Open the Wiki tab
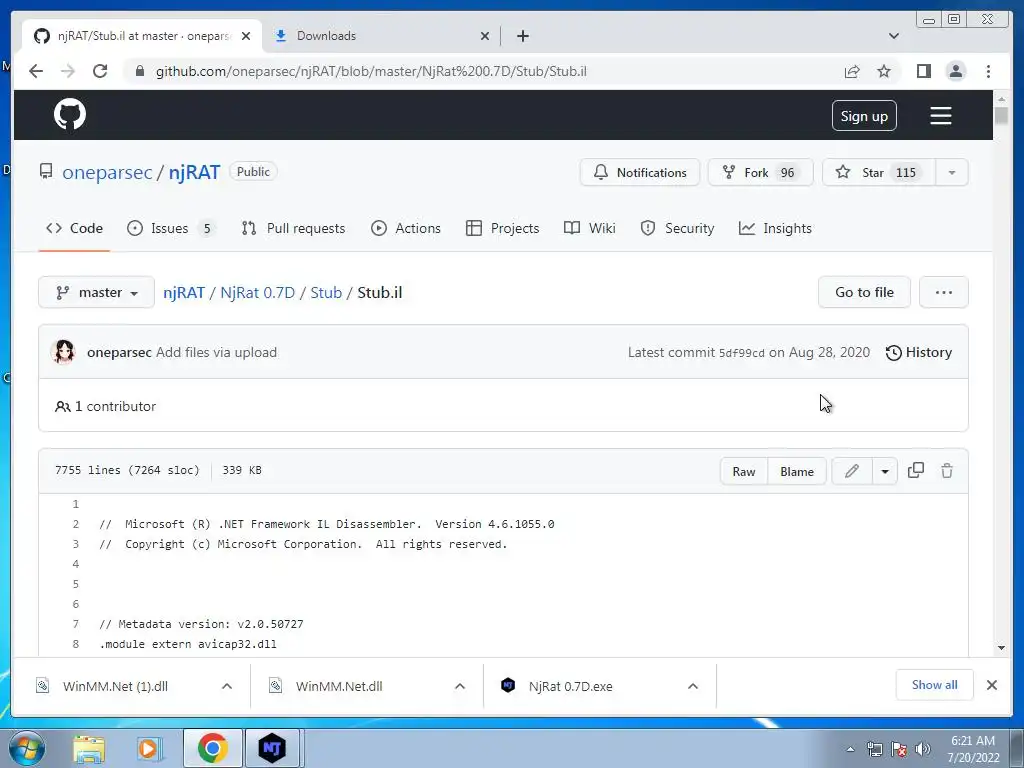The height and width of the screenshot is (768, 1024). point(589,228)
